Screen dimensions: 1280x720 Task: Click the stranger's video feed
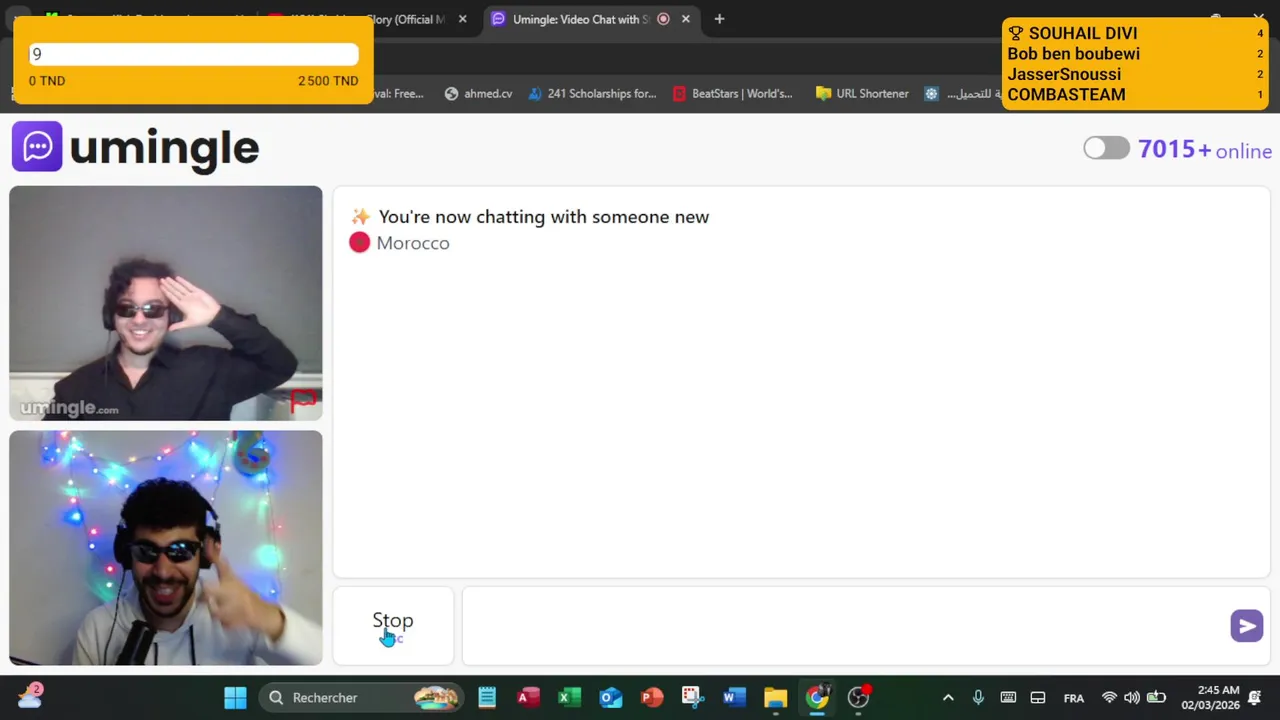coord(166,303)
